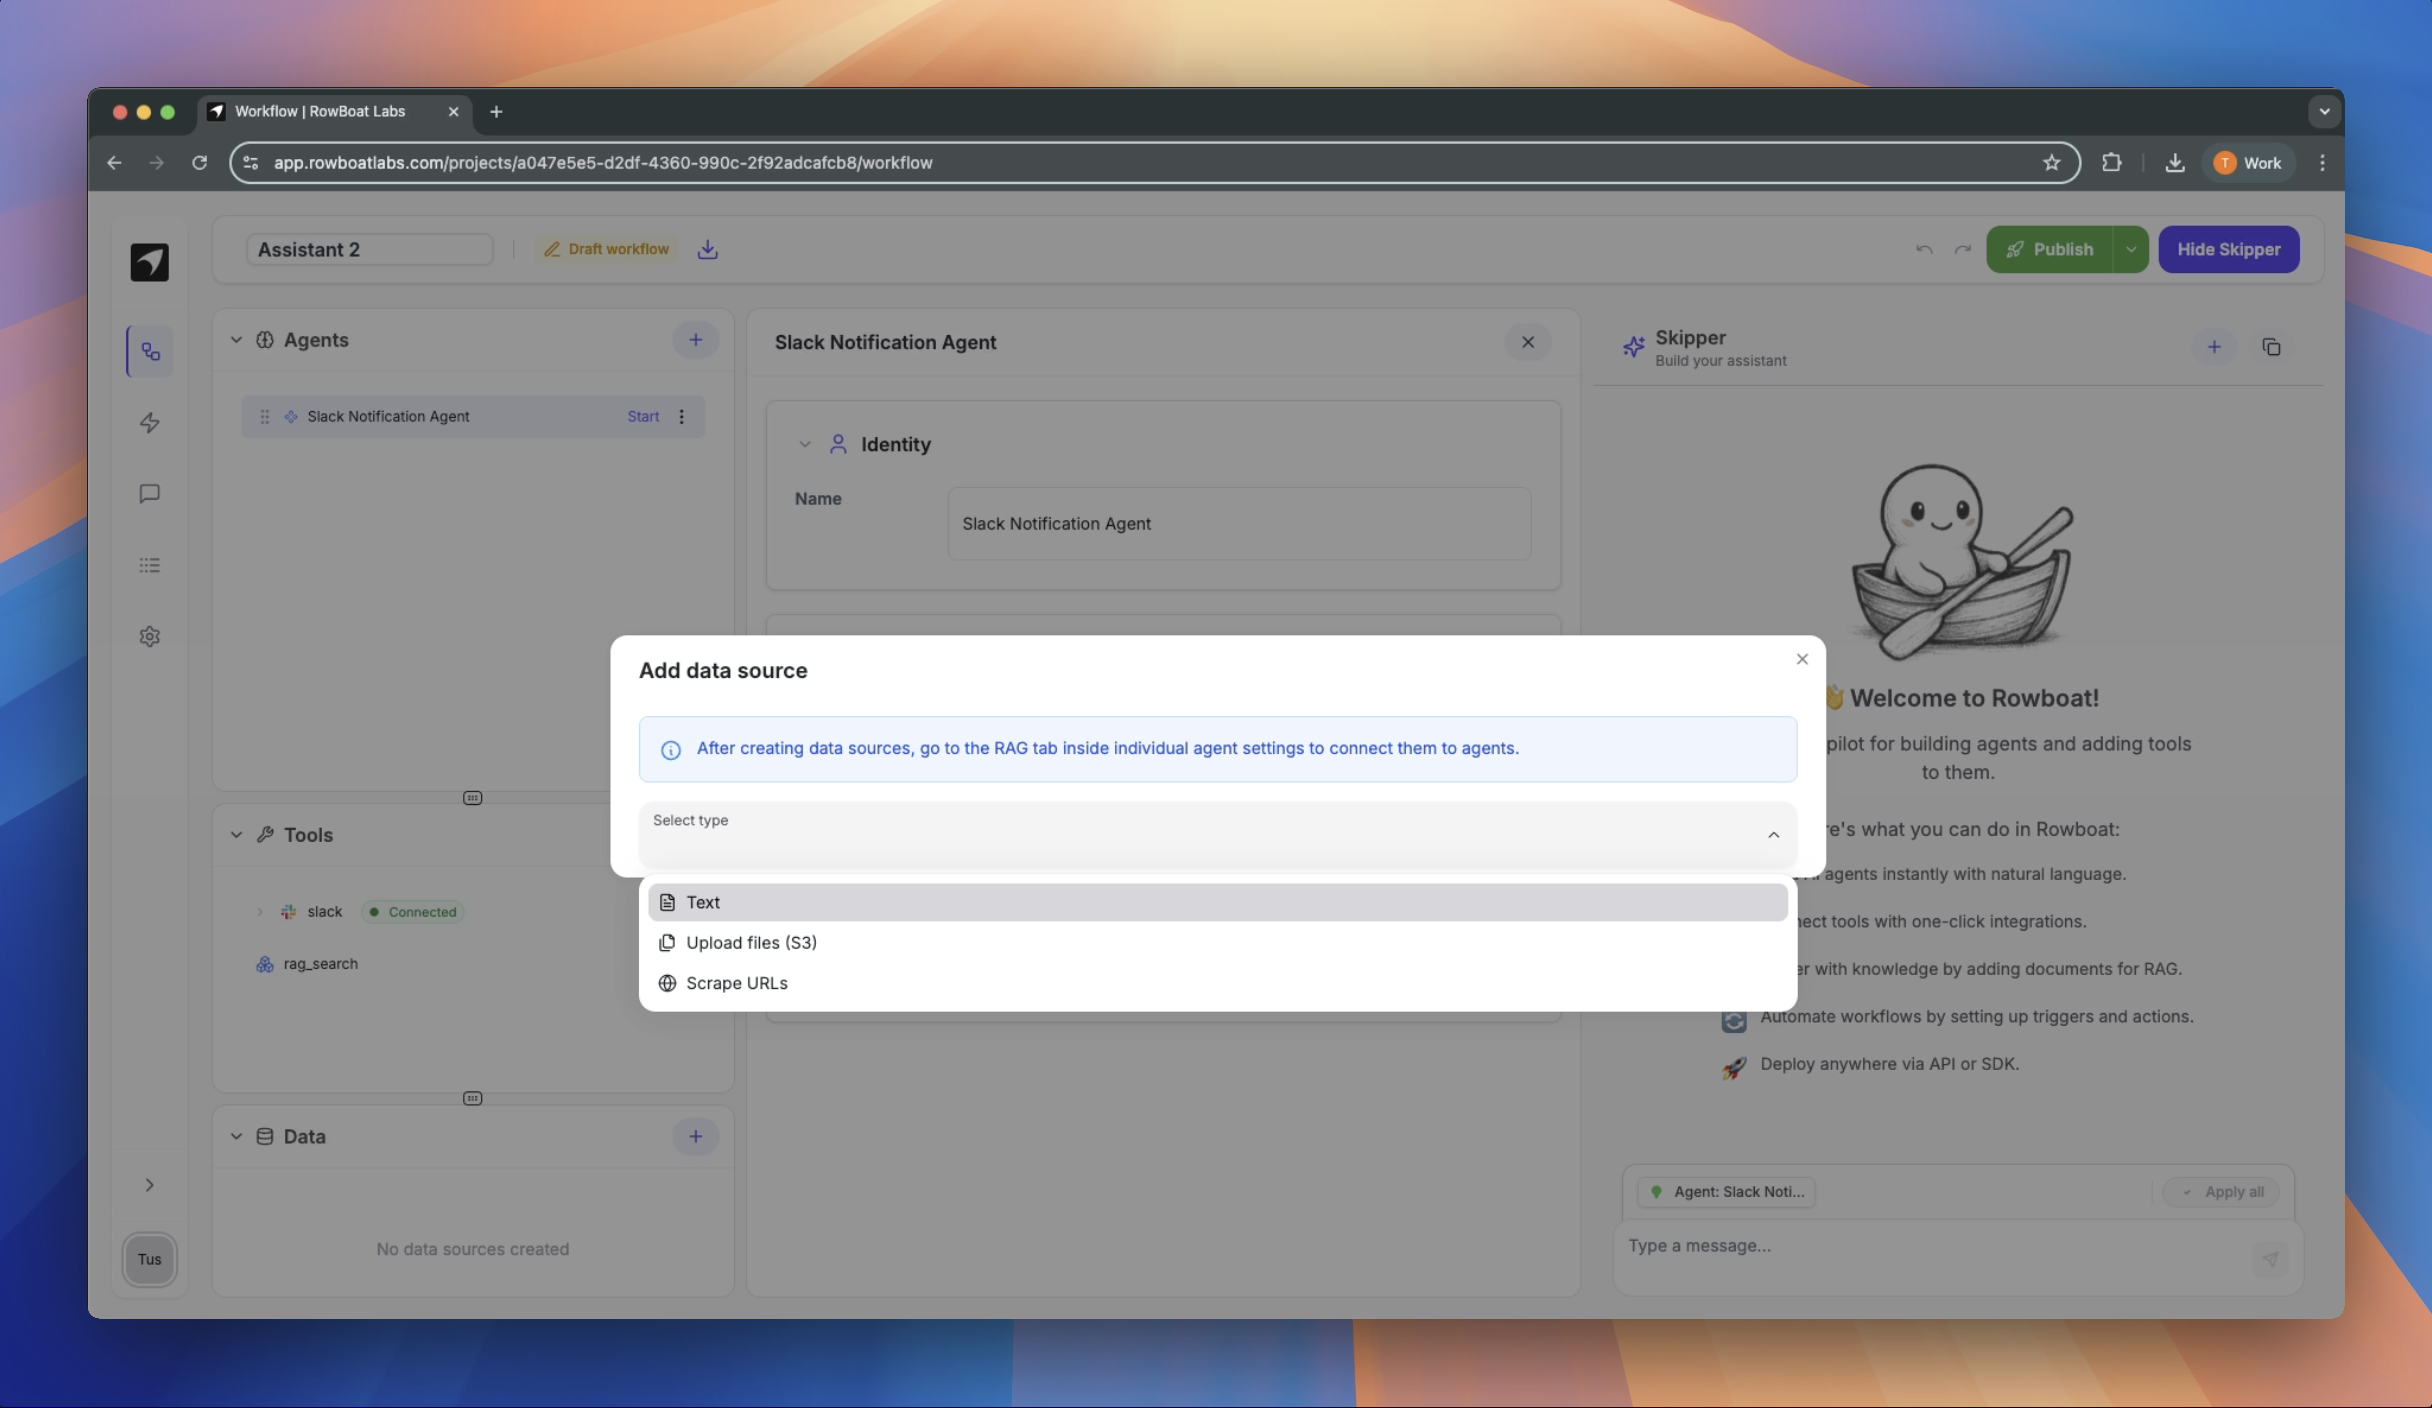Open the triggers lightning bolt sidebar icon

click(x=150, y=423)
